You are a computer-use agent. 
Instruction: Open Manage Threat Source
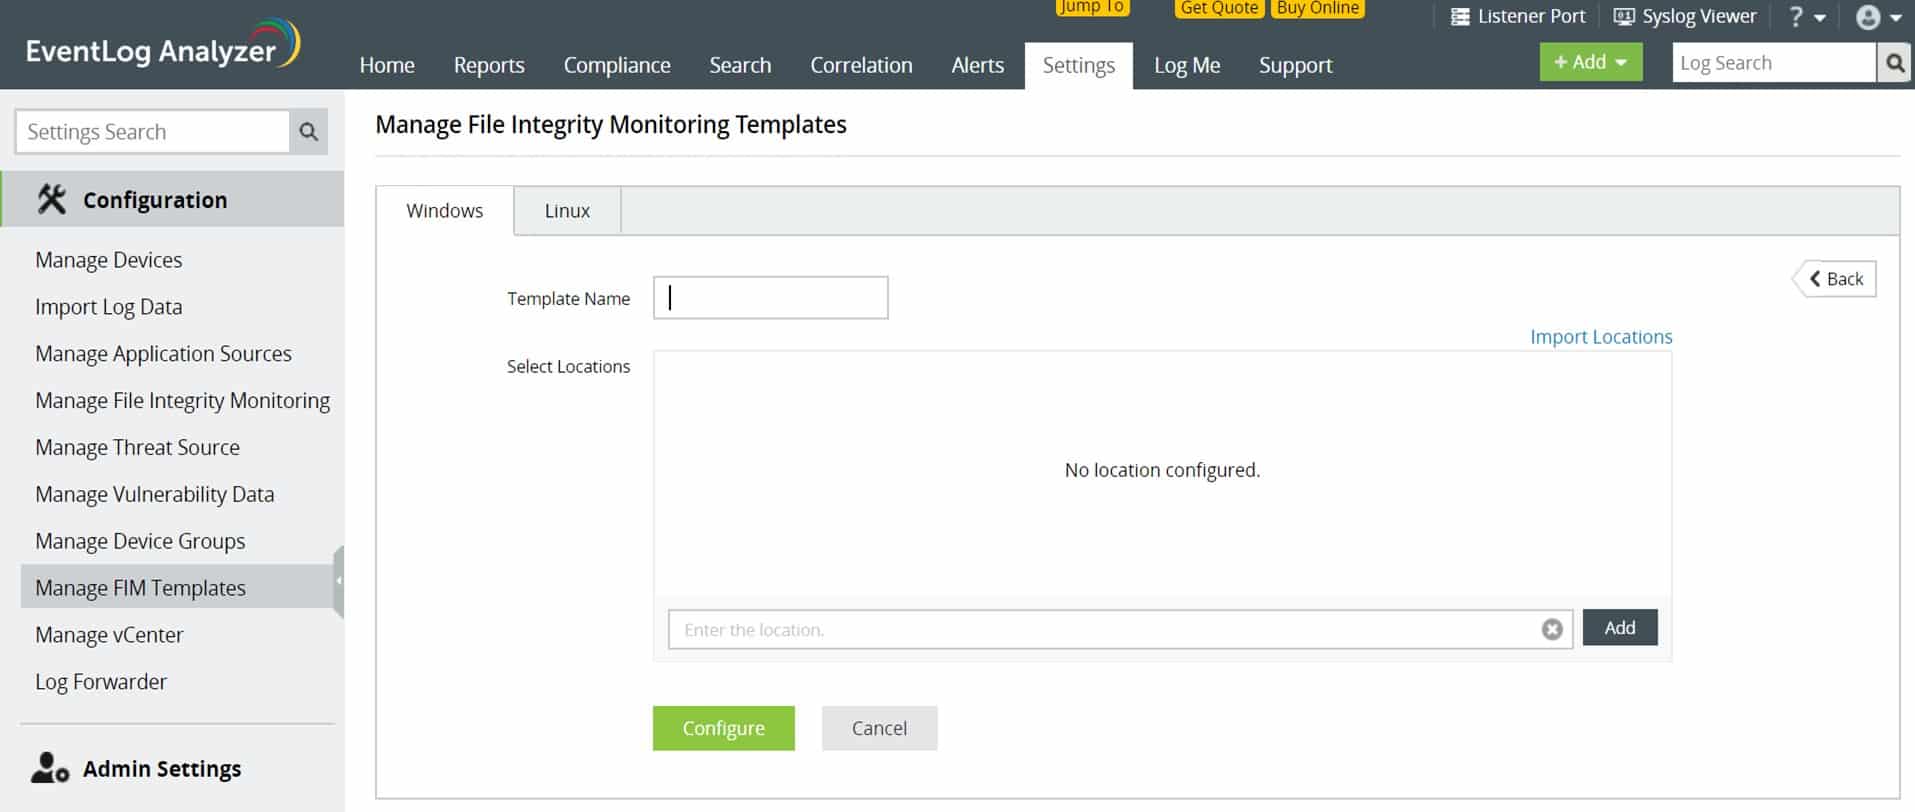pyautogui.click(x=138, y=448)
